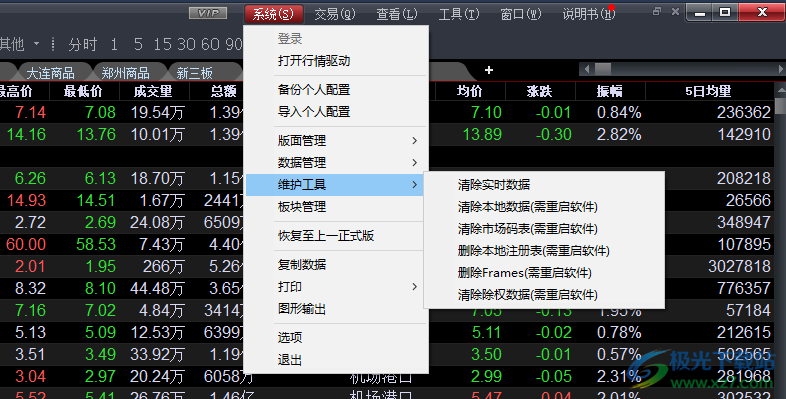The height and width of the screenshot is (399, 786).
Task: Choose 恢复至上一正式版
Action: pos(335,236)
